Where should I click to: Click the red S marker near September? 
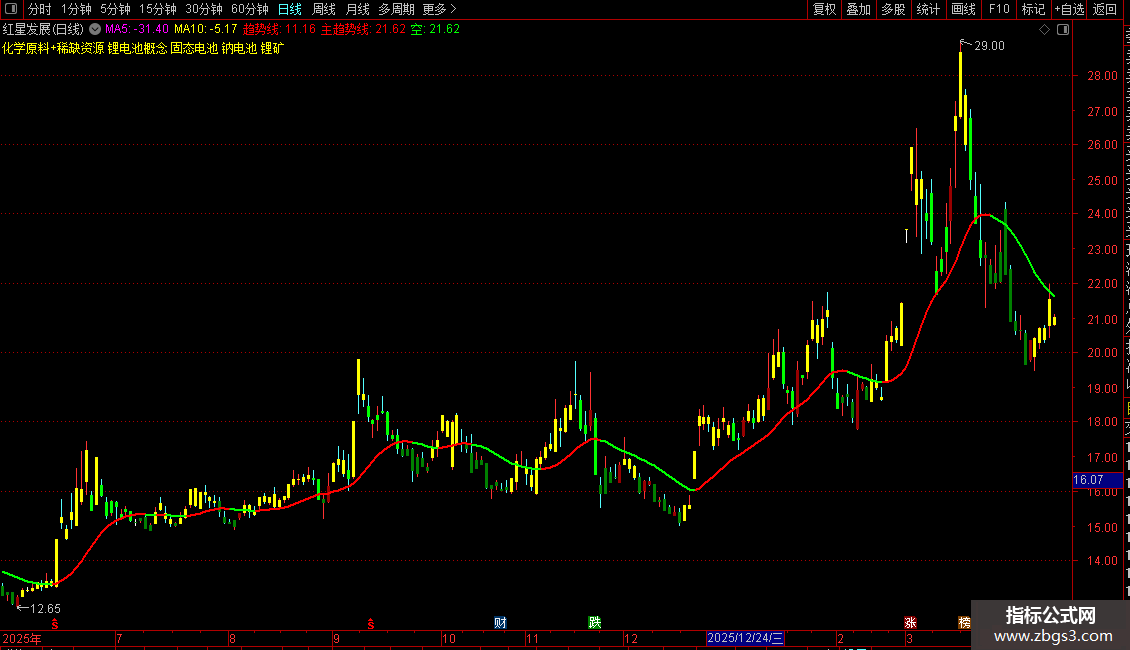click(x=371, y=623)
